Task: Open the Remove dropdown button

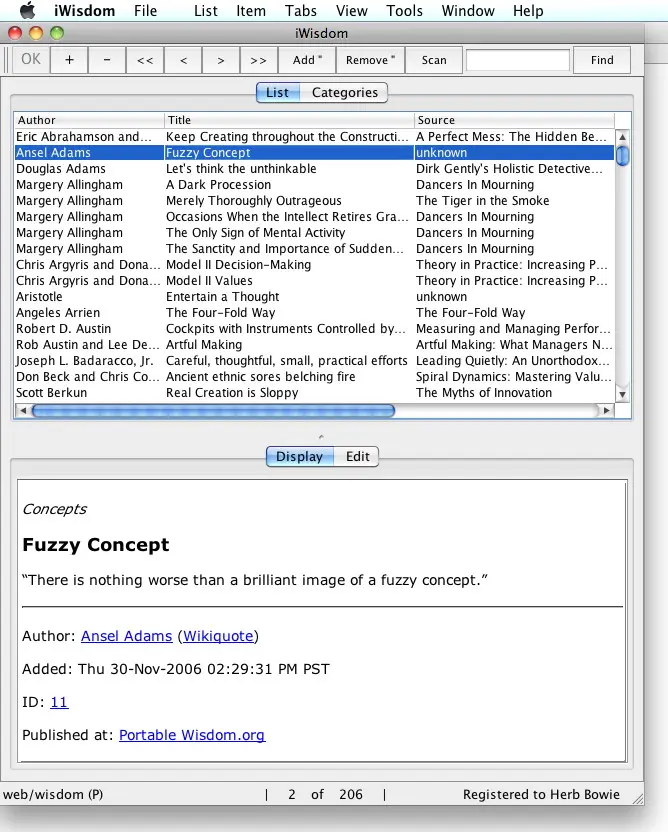Action: (x=370, y=59)
